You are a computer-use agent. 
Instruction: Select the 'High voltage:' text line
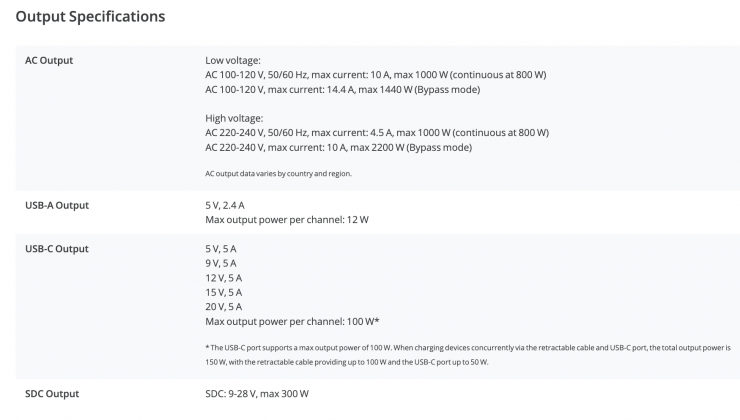234,118
